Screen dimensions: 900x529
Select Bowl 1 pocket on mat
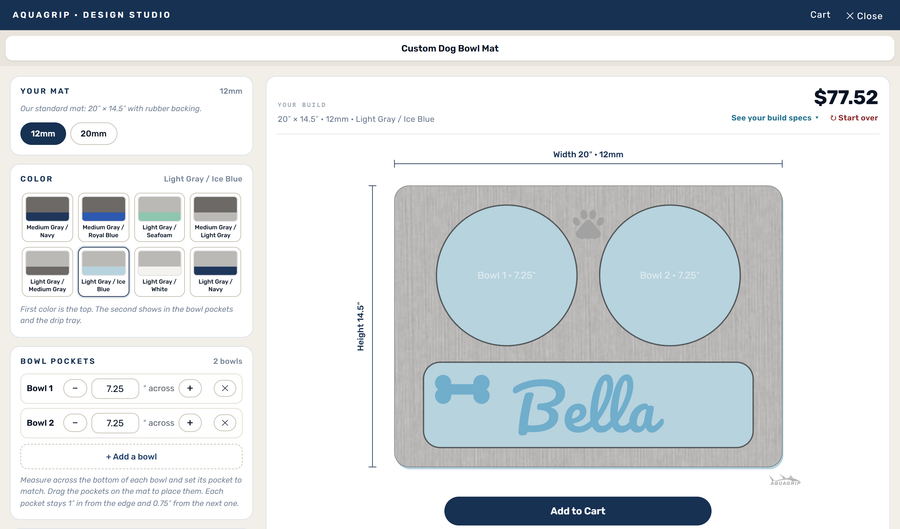[506, 275]
